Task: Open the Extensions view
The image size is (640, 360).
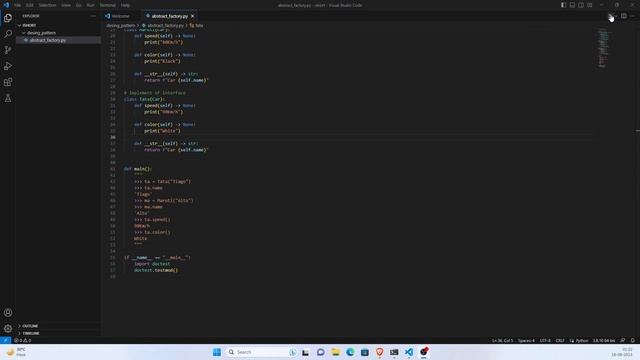Action: [x=8, y=82]
